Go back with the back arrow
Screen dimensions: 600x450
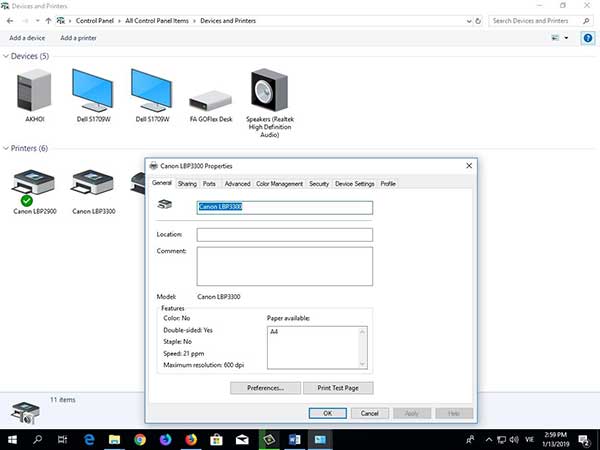click(x=10, y=21)
